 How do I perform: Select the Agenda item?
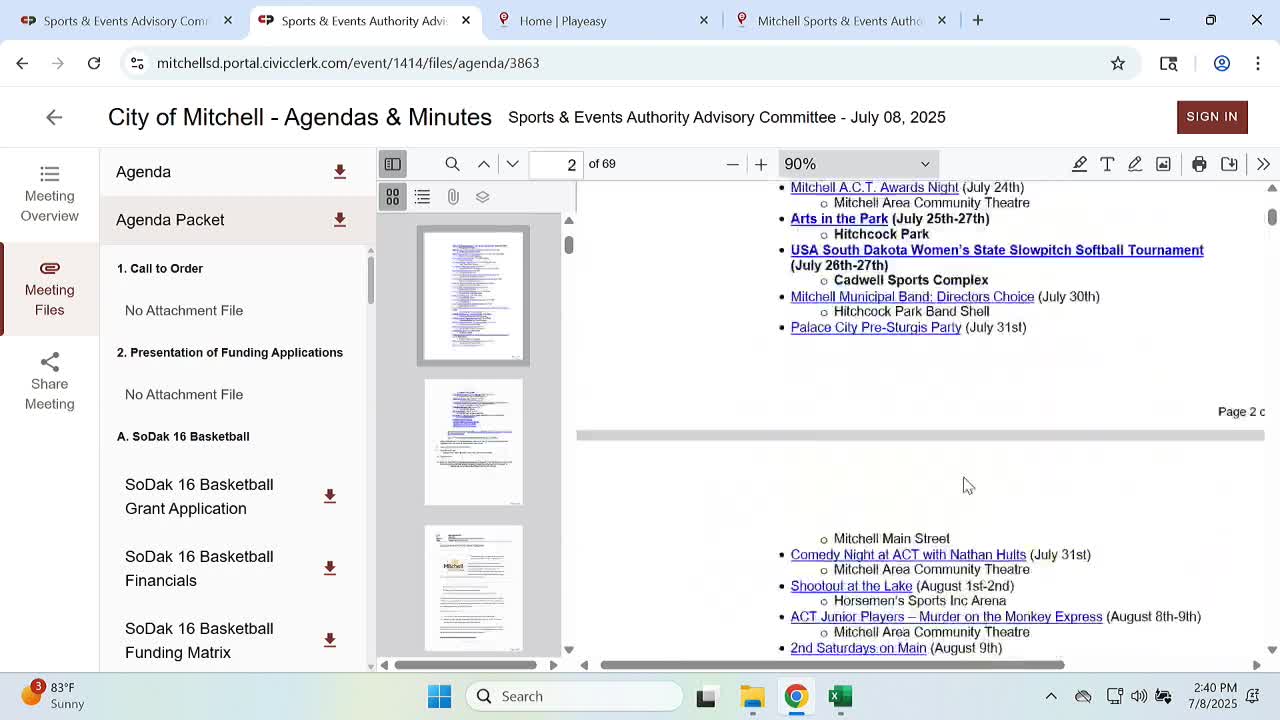pyautogui.click(x=143, y=172)
